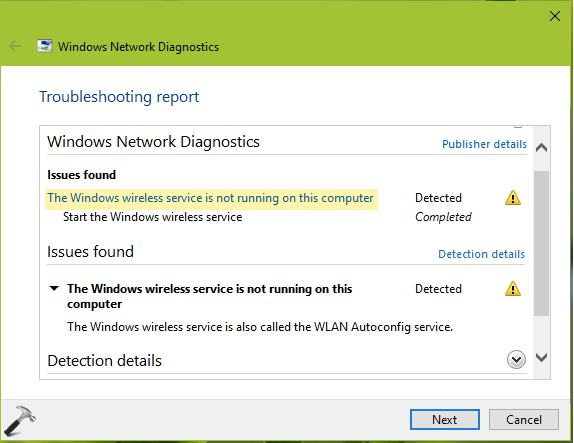Open the Detection details link

pyautogui.click(x=481, y=254)
